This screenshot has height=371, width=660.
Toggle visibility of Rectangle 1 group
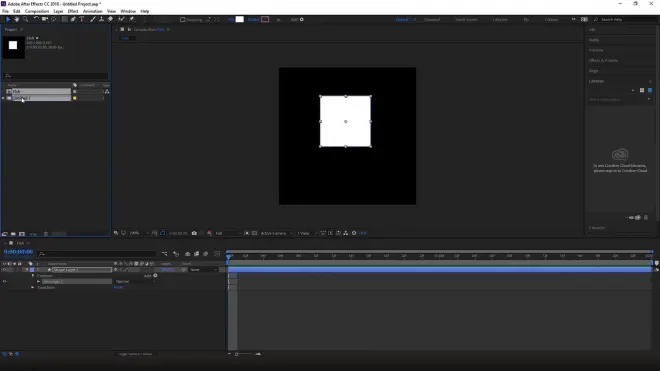4,281
